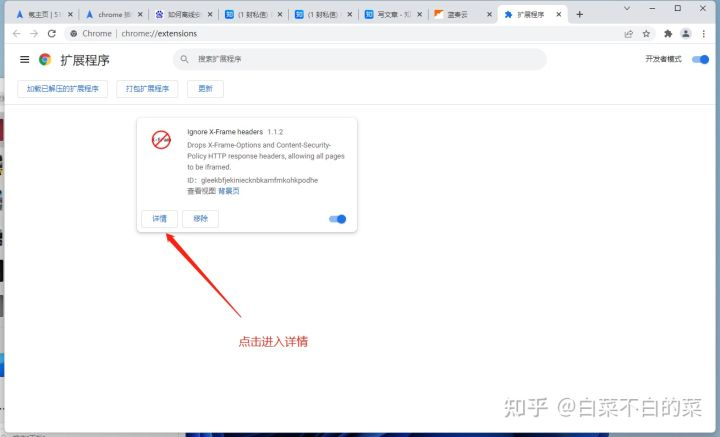Click the extension ID gleekbfjekiniecknbkamfmkohkpodhe
720x437 pixels.
coord(259,180)
